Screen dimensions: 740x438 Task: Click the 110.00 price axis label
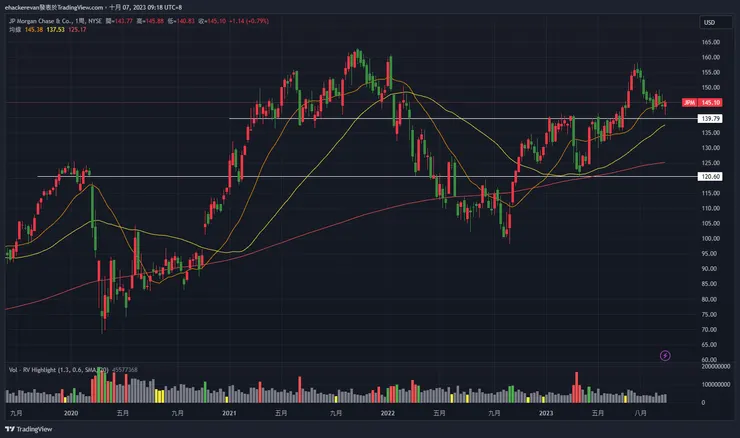(x=711, y=208)
